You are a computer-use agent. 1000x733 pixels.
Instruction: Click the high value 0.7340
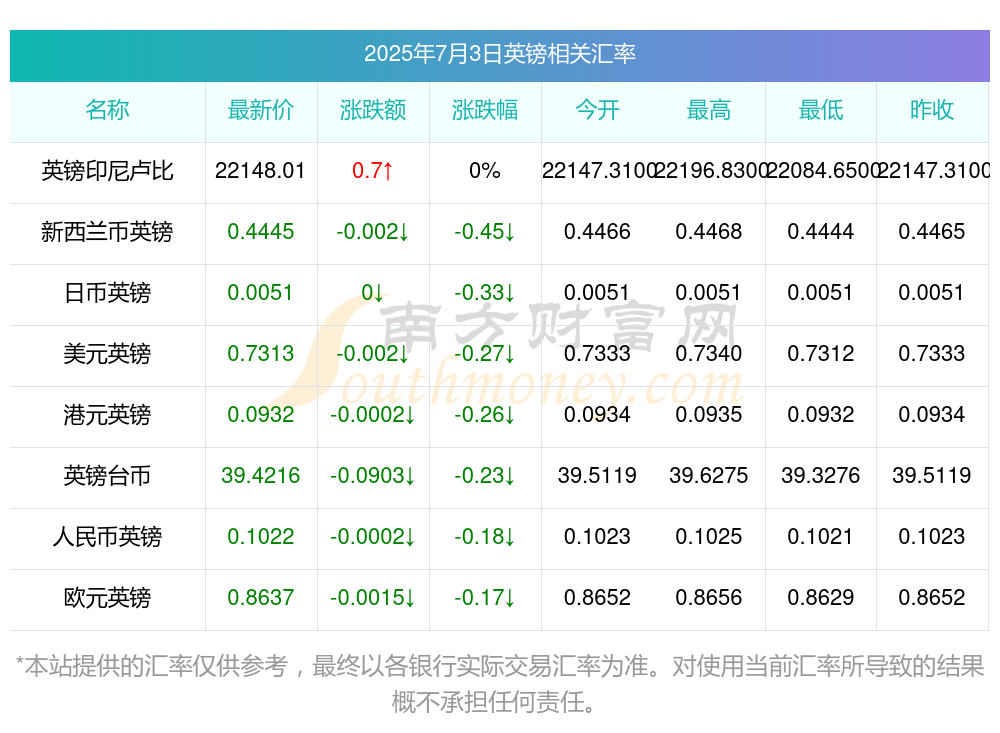click(x=709, y=353)
